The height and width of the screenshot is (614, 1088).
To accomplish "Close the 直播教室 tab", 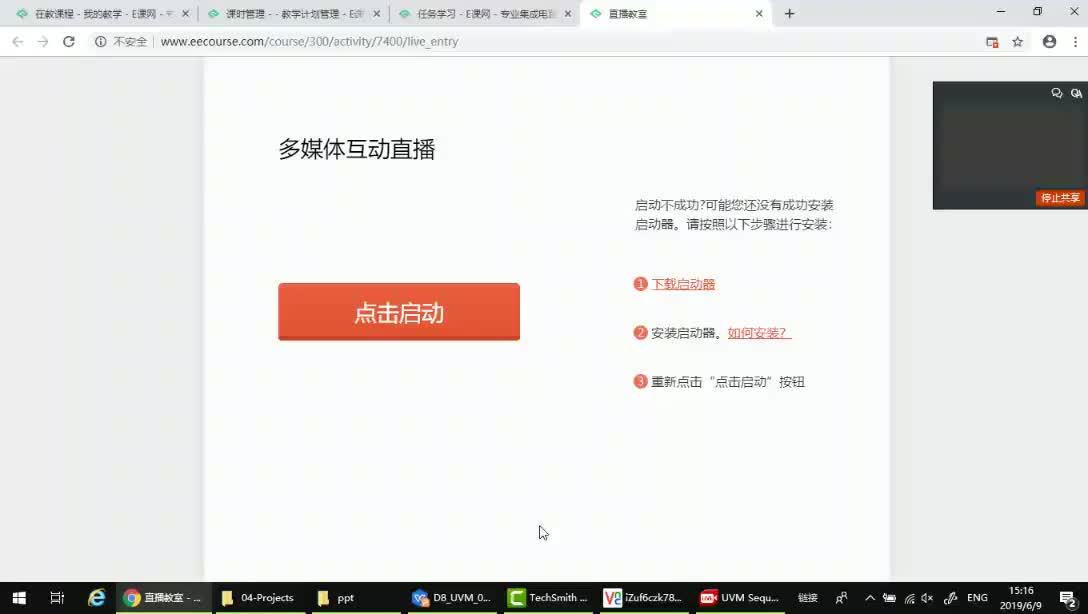I will (759, 14).
